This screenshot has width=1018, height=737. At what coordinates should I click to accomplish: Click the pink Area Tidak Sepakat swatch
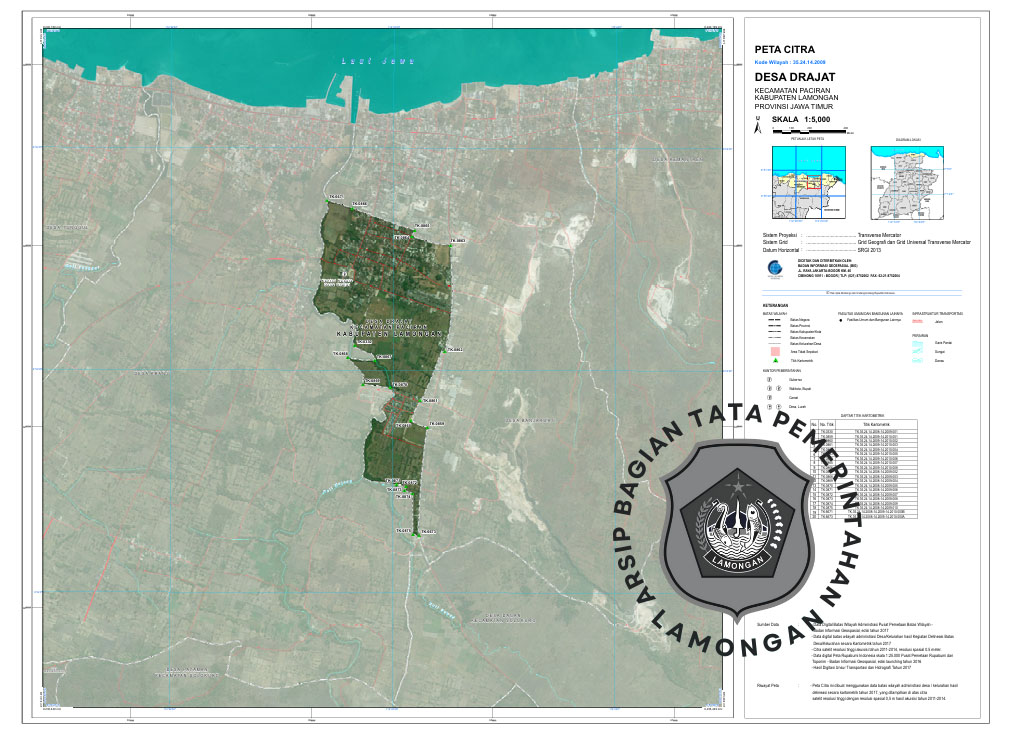pos(774,349)
